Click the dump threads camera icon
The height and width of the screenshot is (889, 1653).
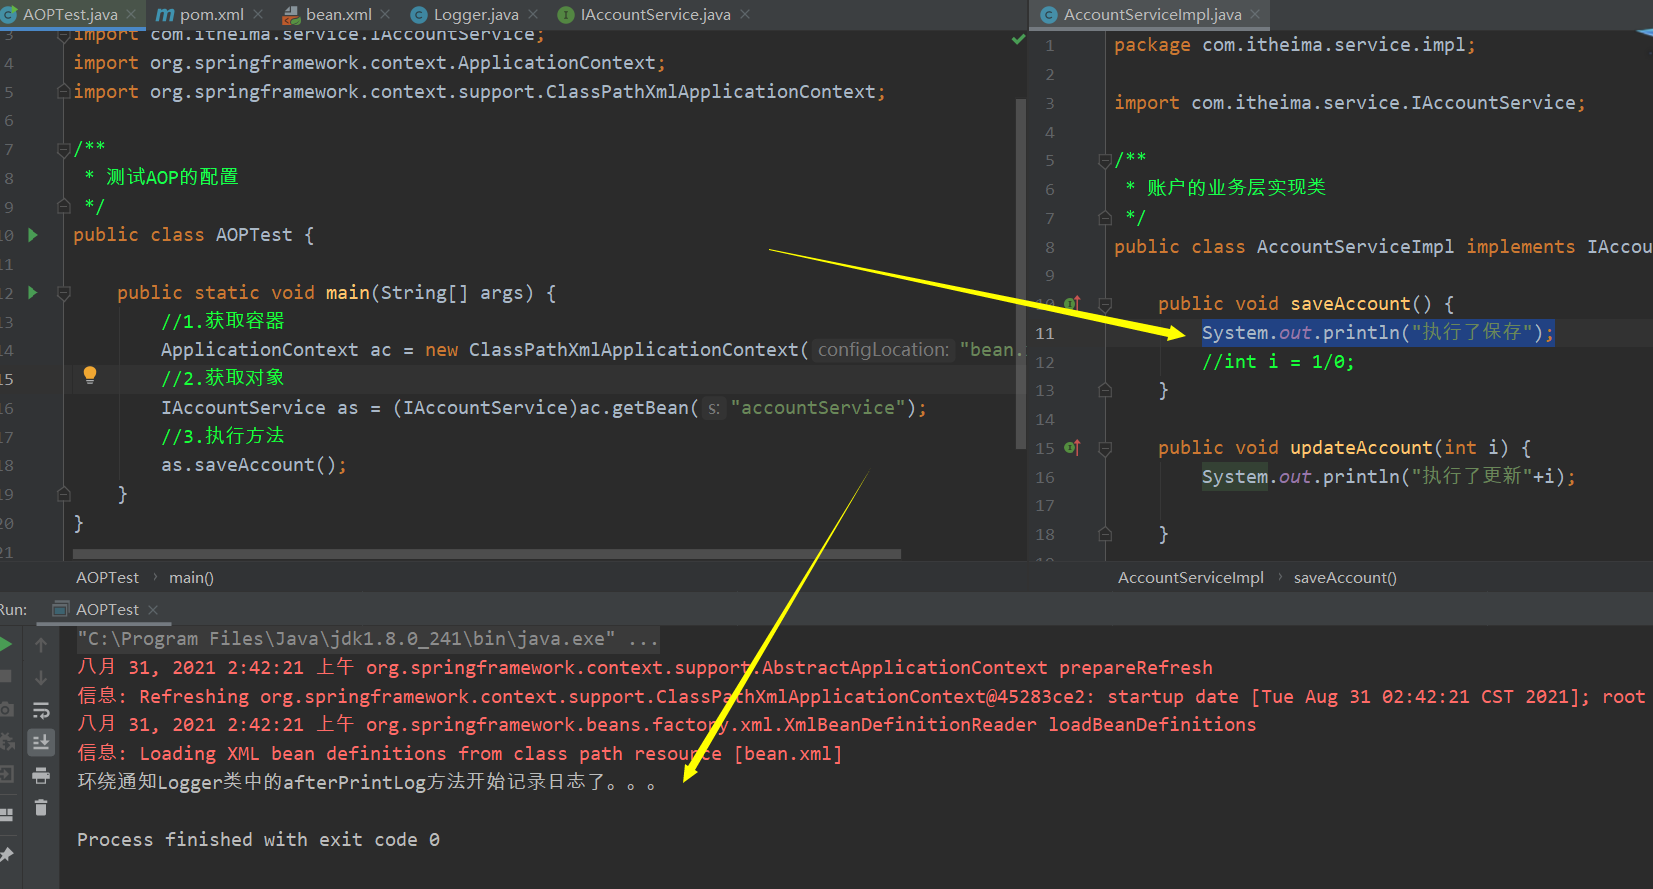[x=5, y=709]
